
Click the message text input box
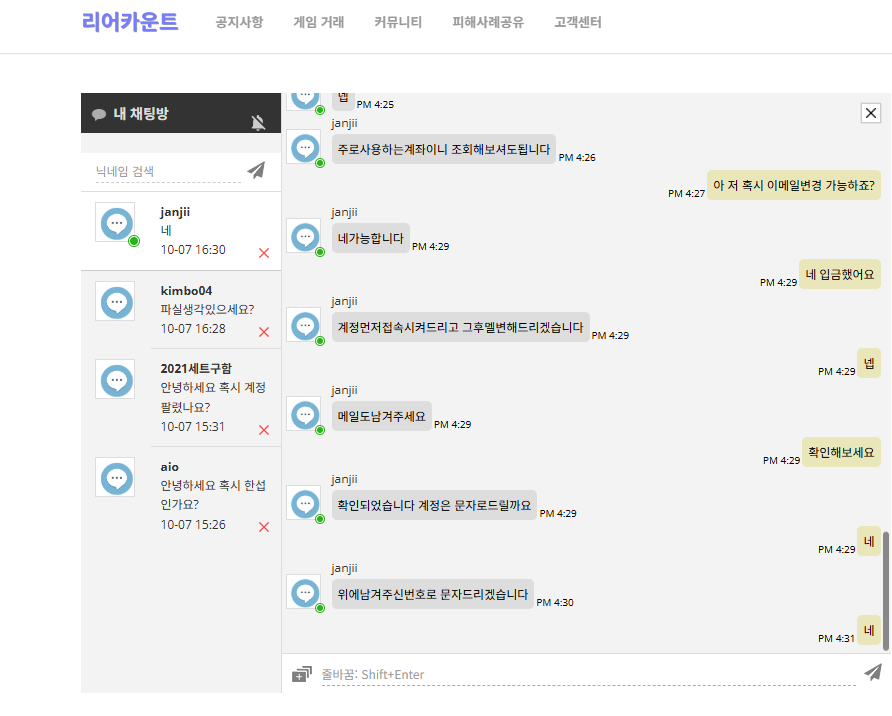pos(587,674)
